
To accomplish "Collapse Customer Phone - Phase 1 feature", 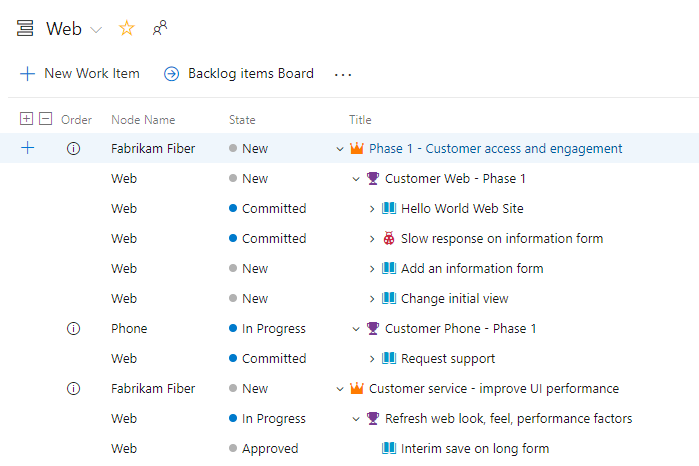I will click(x=356, y=329).
